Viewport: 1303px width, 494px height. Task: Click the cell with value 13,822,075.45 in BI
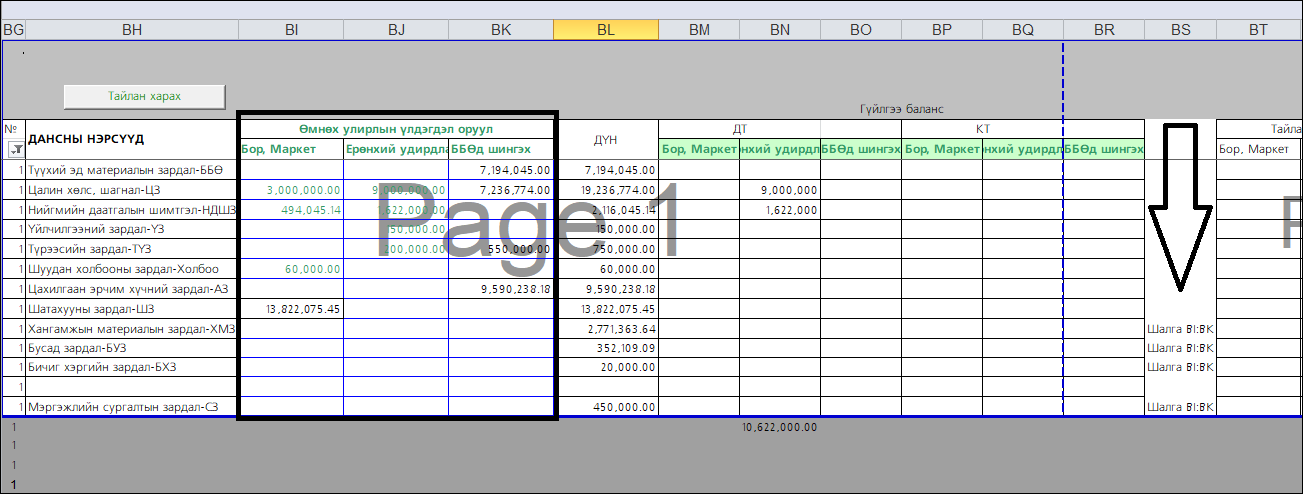coord(291,309)
